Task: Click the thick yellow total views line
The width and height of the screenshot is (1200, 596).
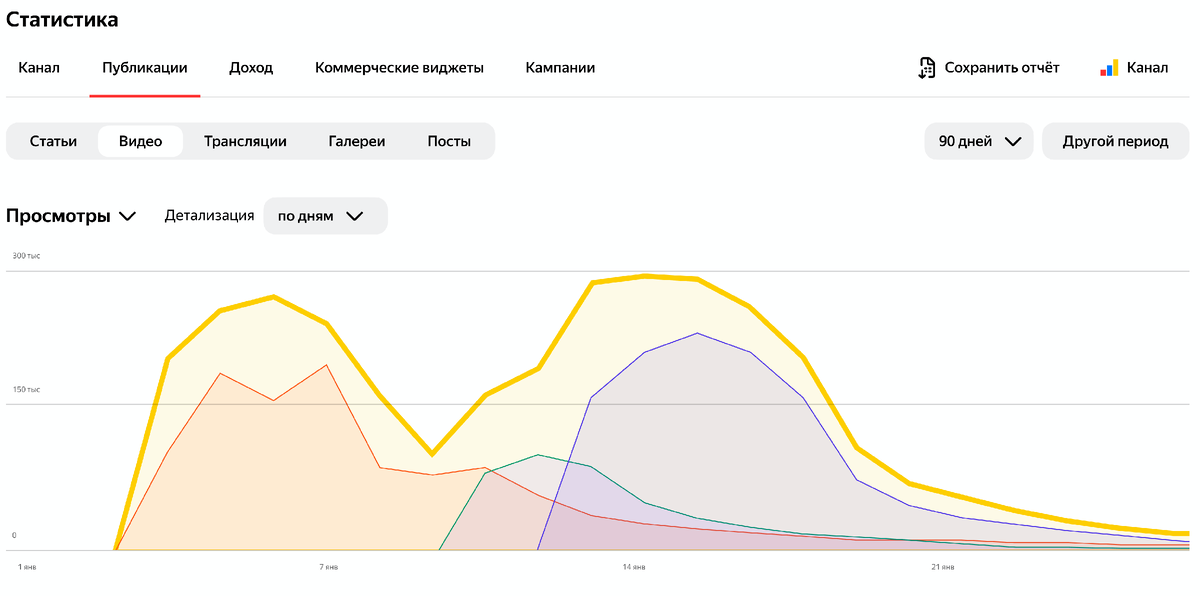Action: click(x=645, y=276)
